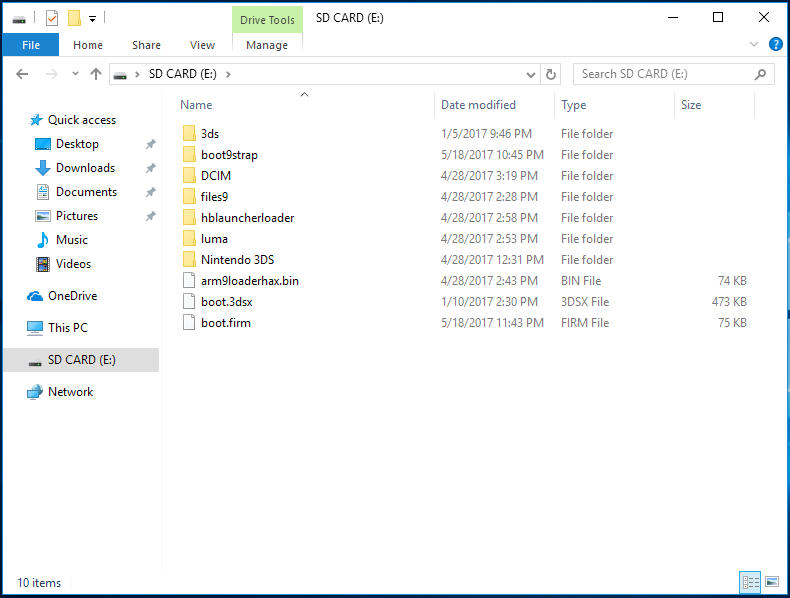Click the 10 items status text
The width and height of the screenshot is (790, 598).
pyautogui.click(x=39, y=583)
